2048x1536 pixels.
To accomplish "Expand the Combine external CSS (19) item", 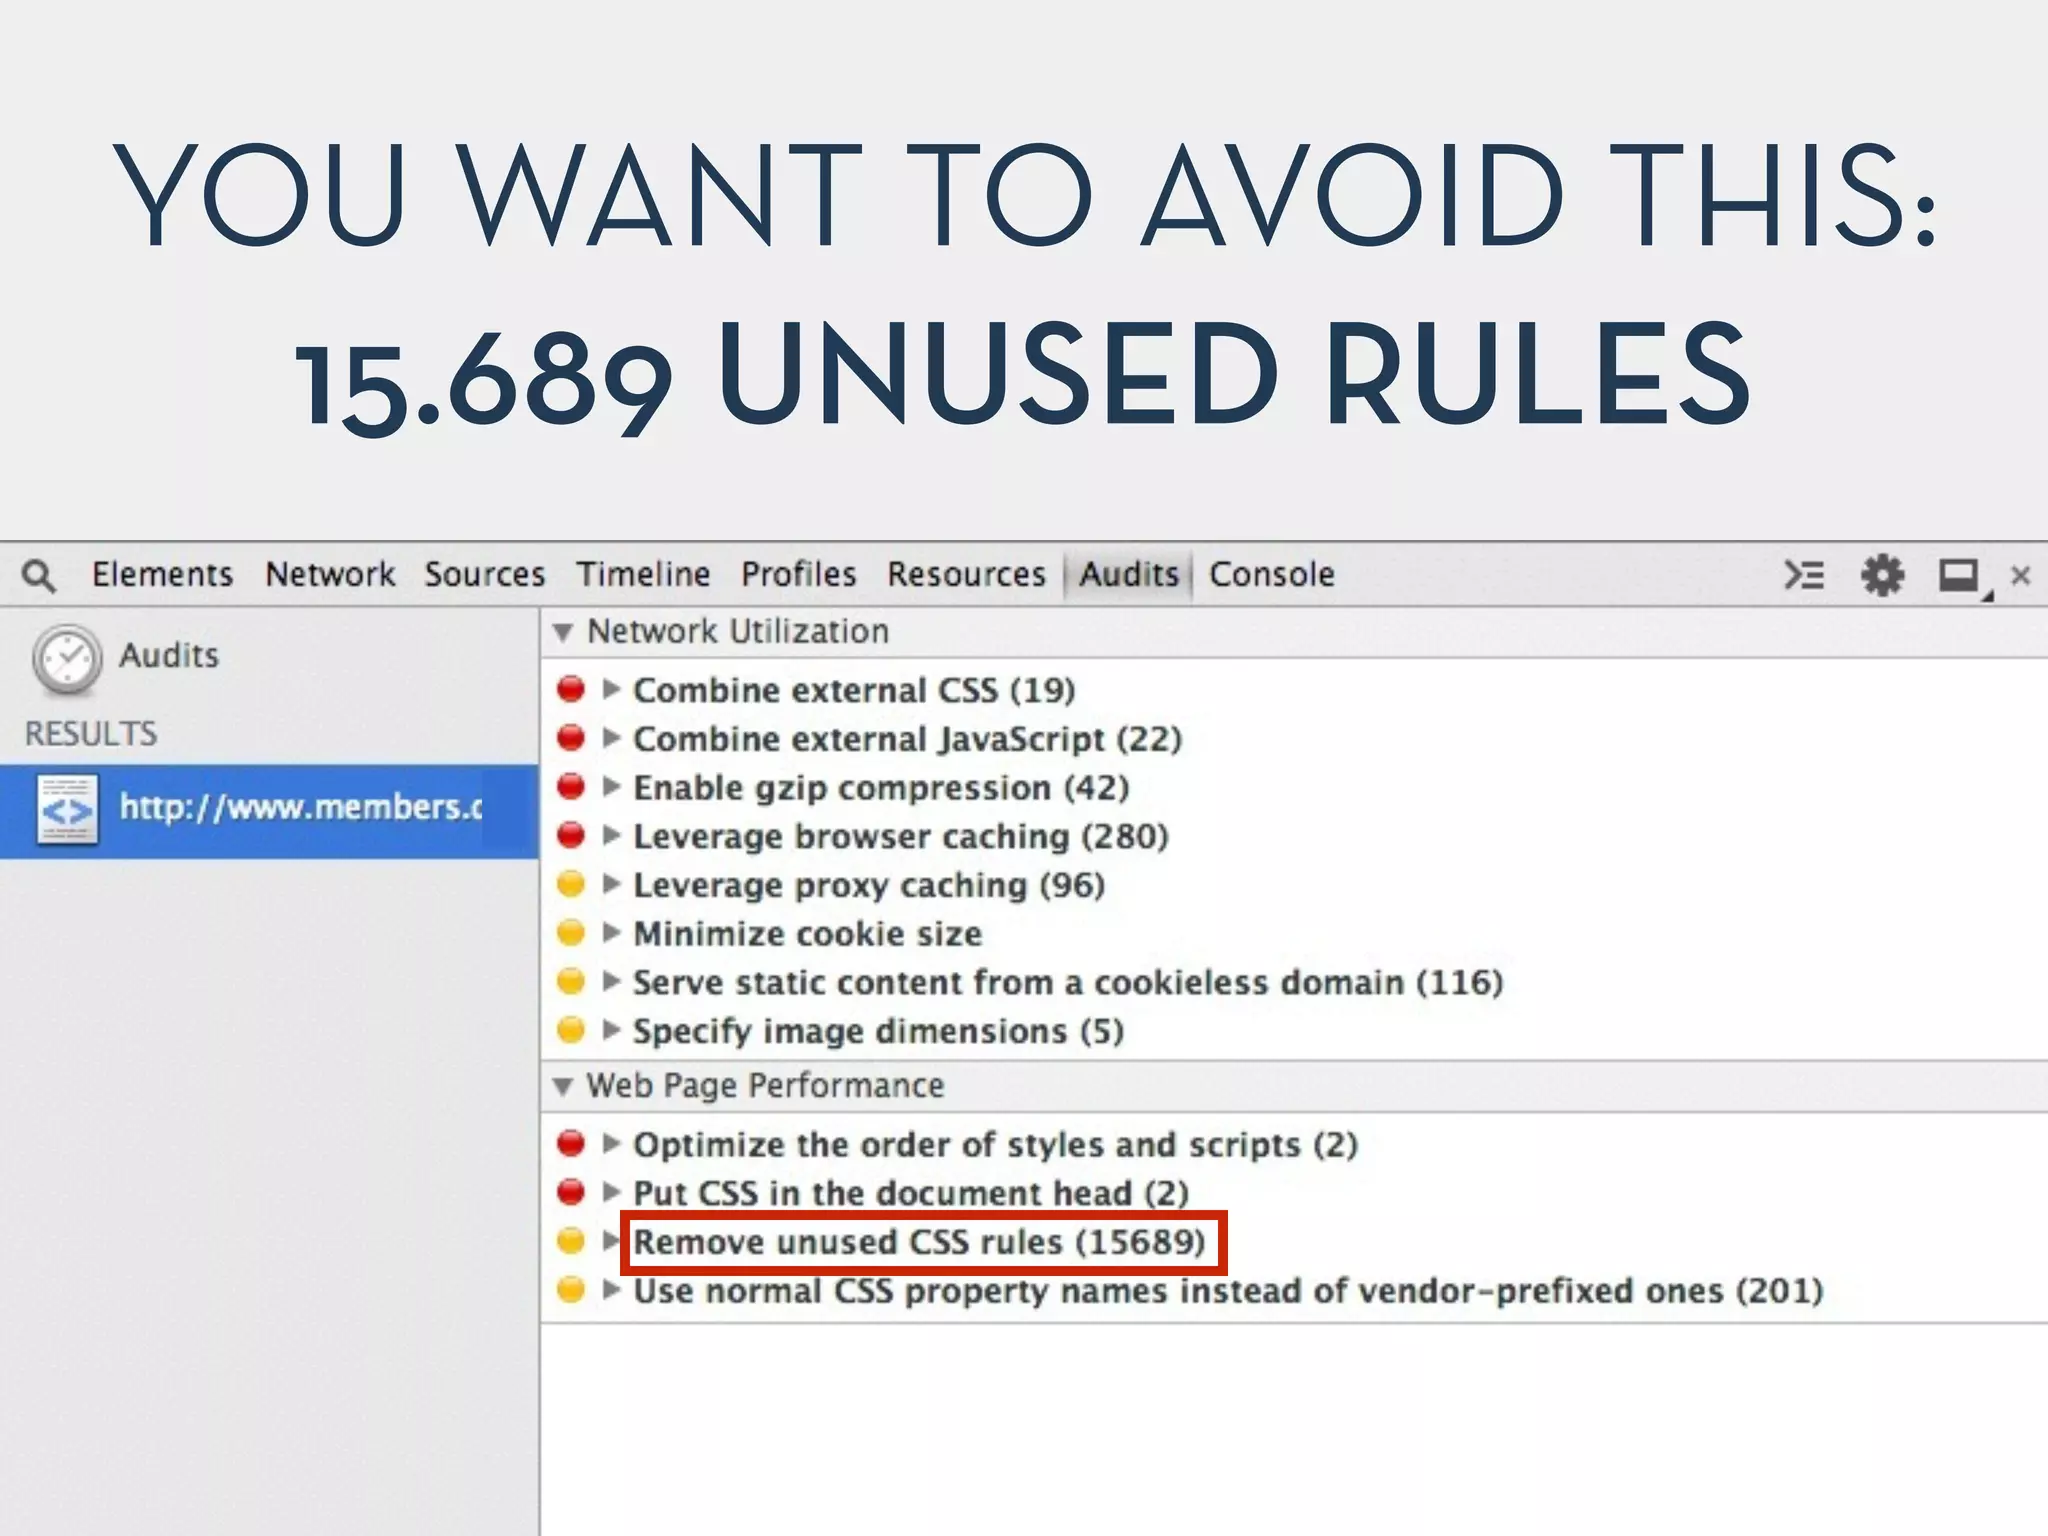I will pyautogui.click(x=612, y=689).
